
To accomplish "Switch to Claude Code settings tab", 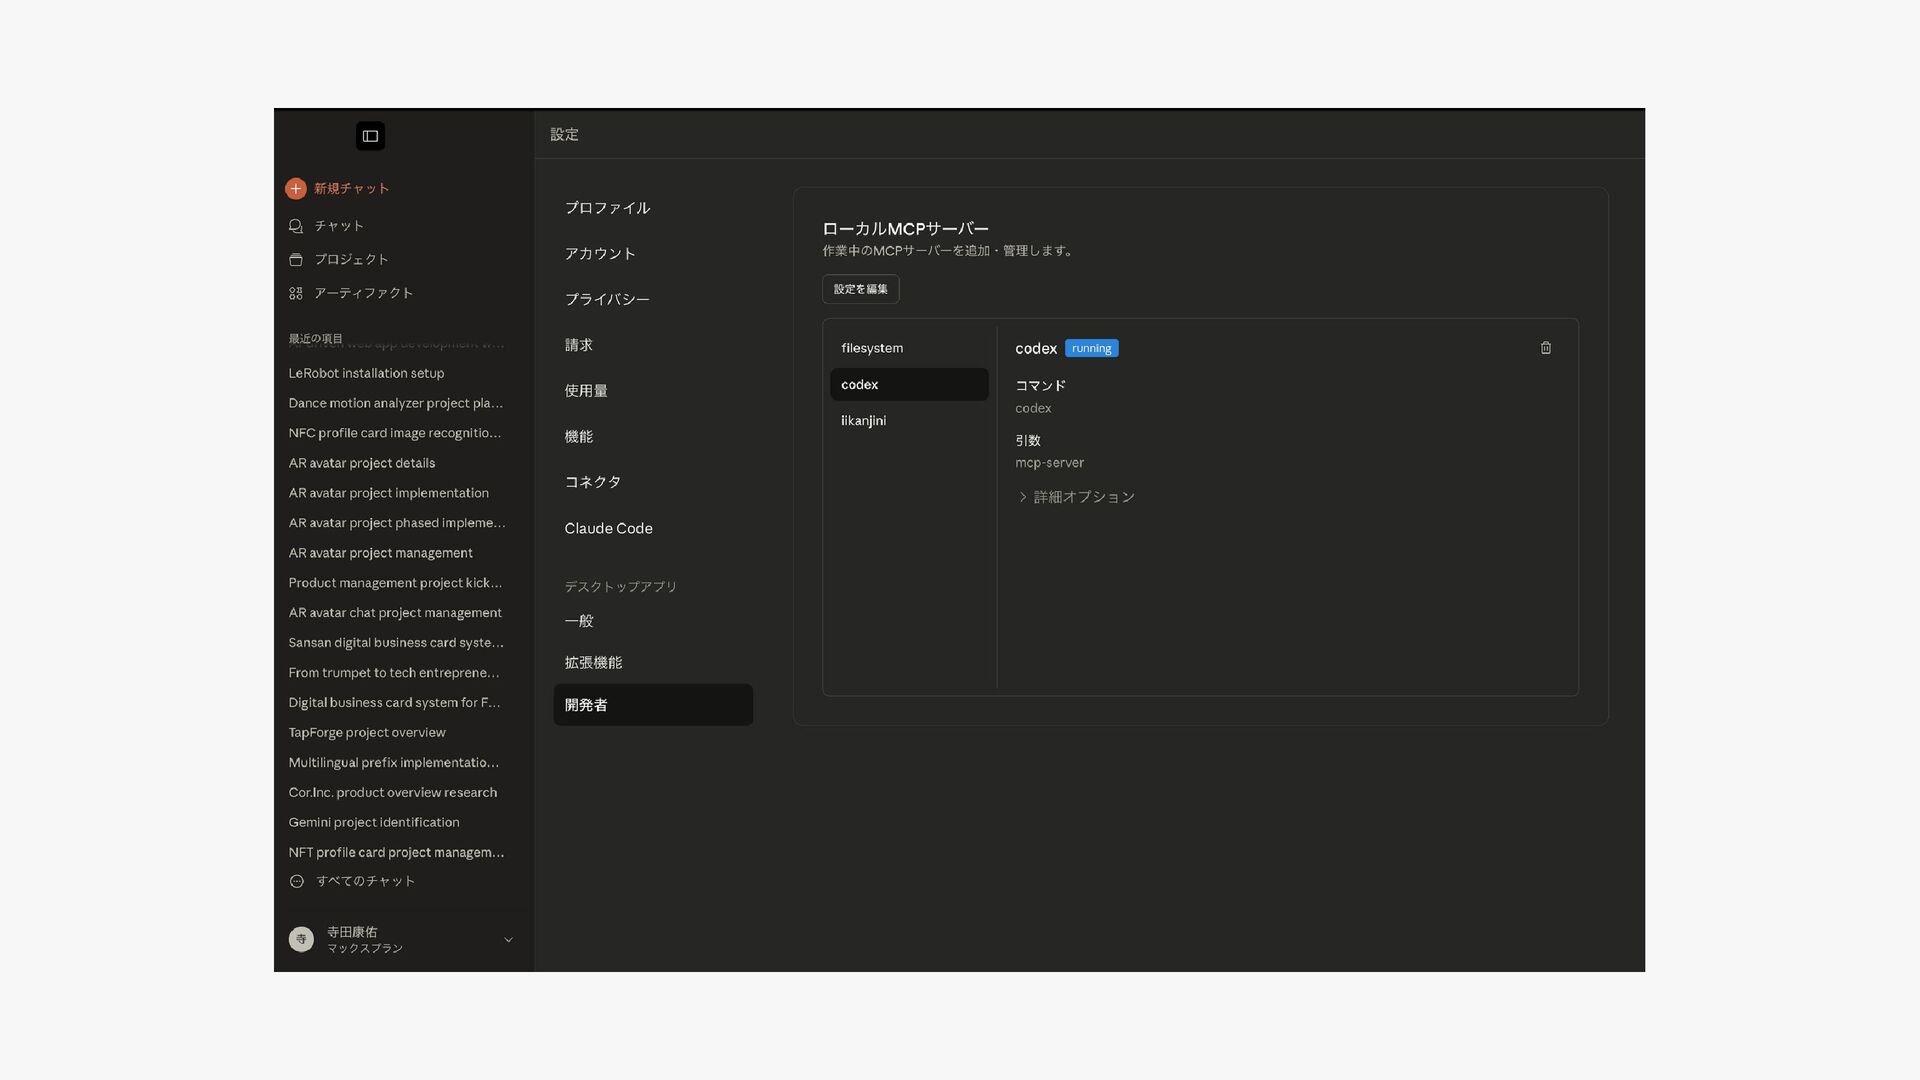I will [x=608, y=528].
